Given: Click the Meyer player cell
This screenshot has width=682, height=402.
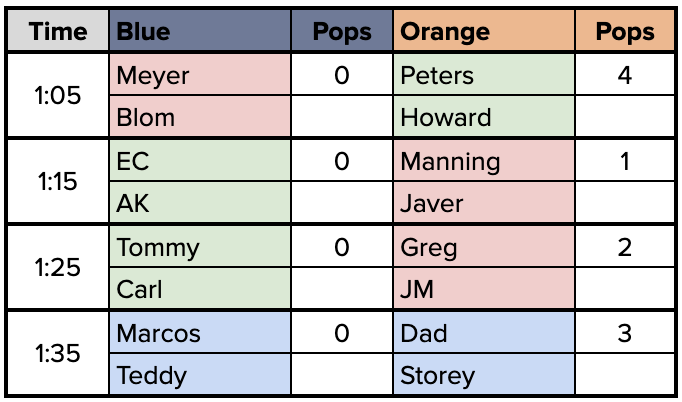Looking at the screenshot, I should 200,74.
